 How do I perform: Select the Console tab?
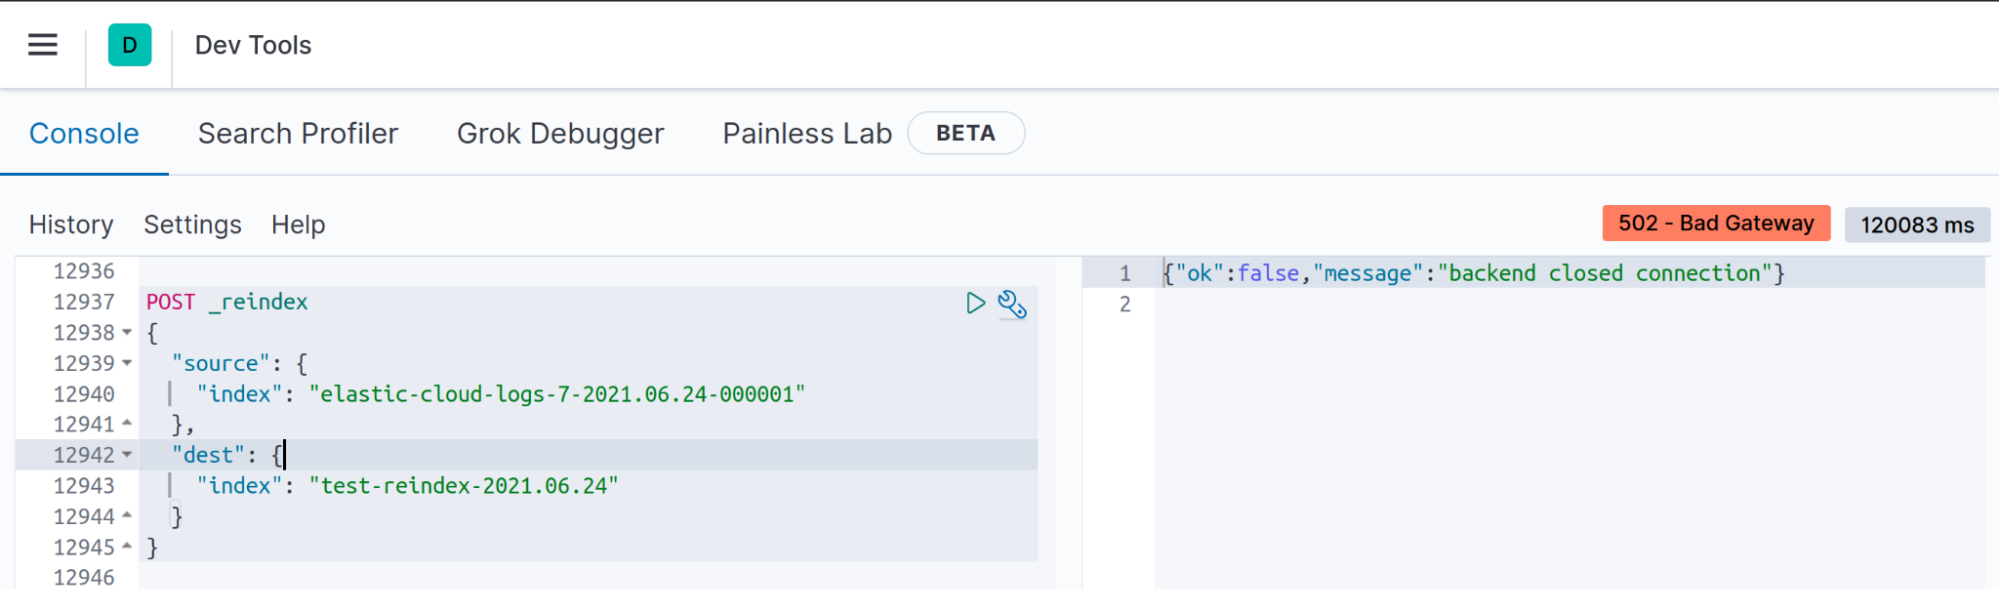[84, 133]
